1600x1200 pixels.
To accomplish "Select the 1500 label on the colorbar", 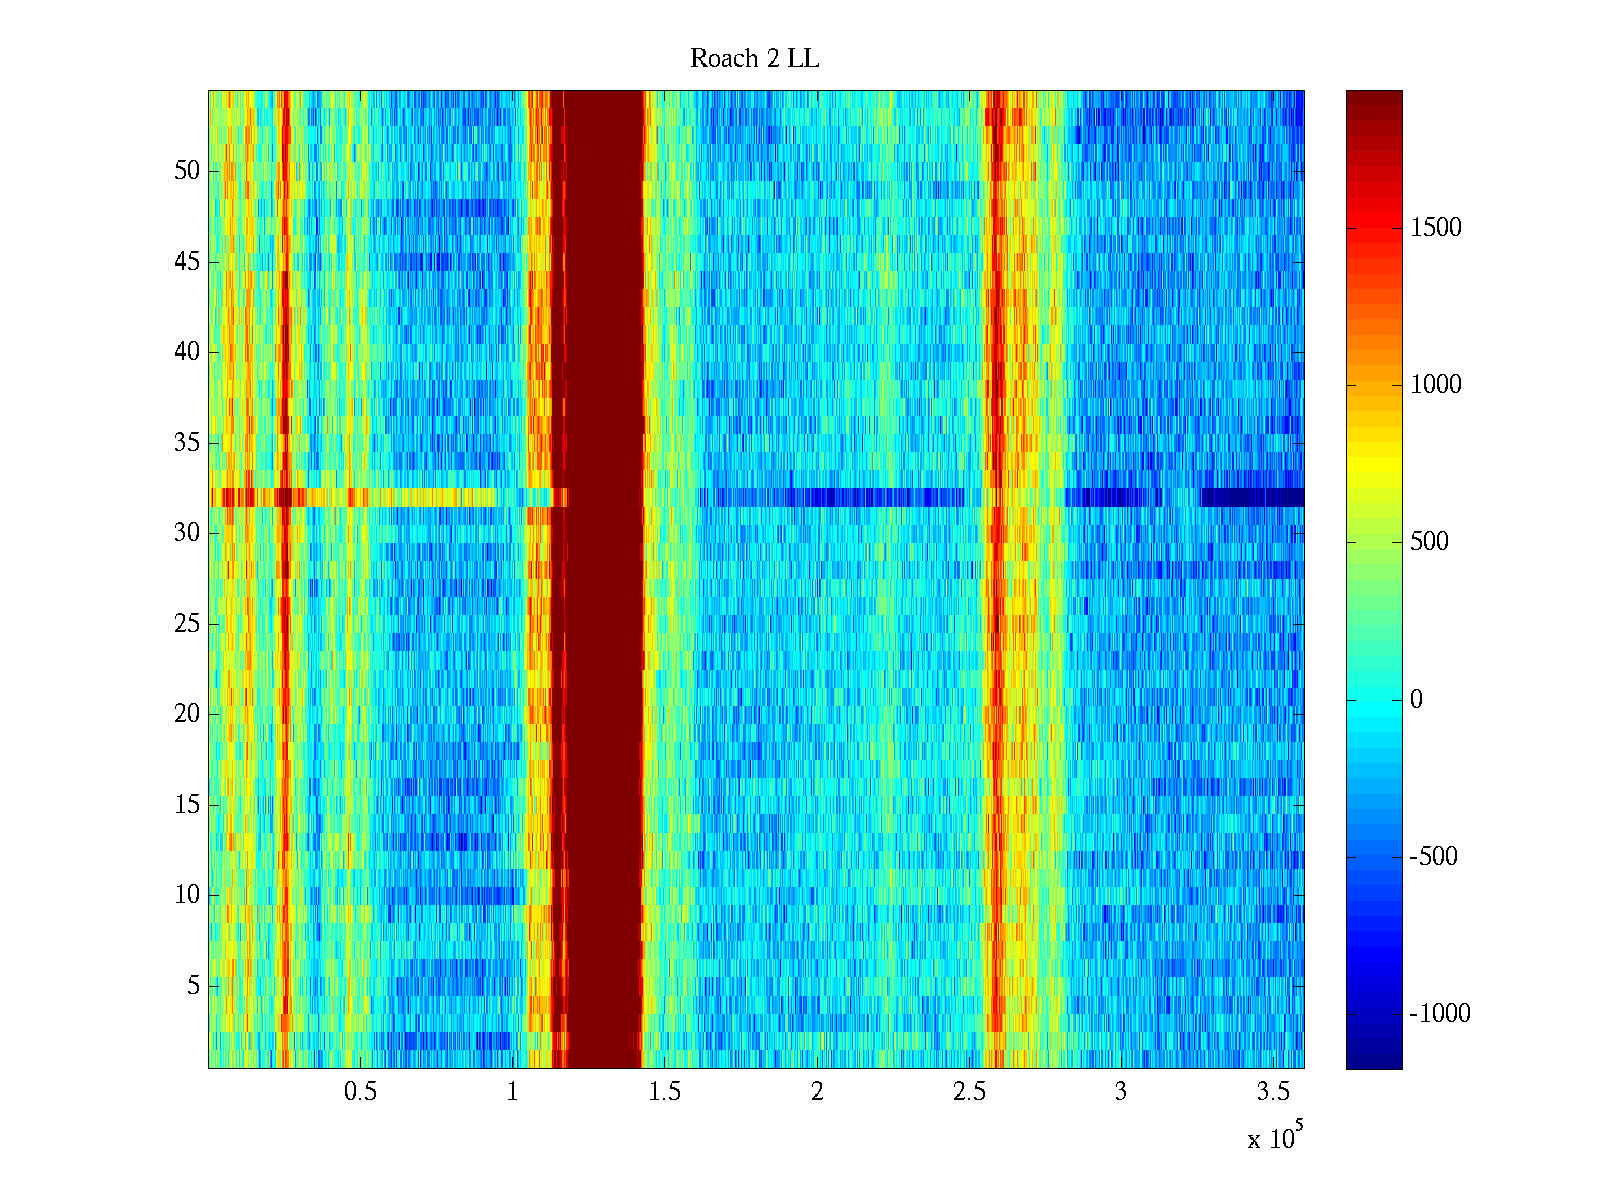I will click(x=1435, y=228).
